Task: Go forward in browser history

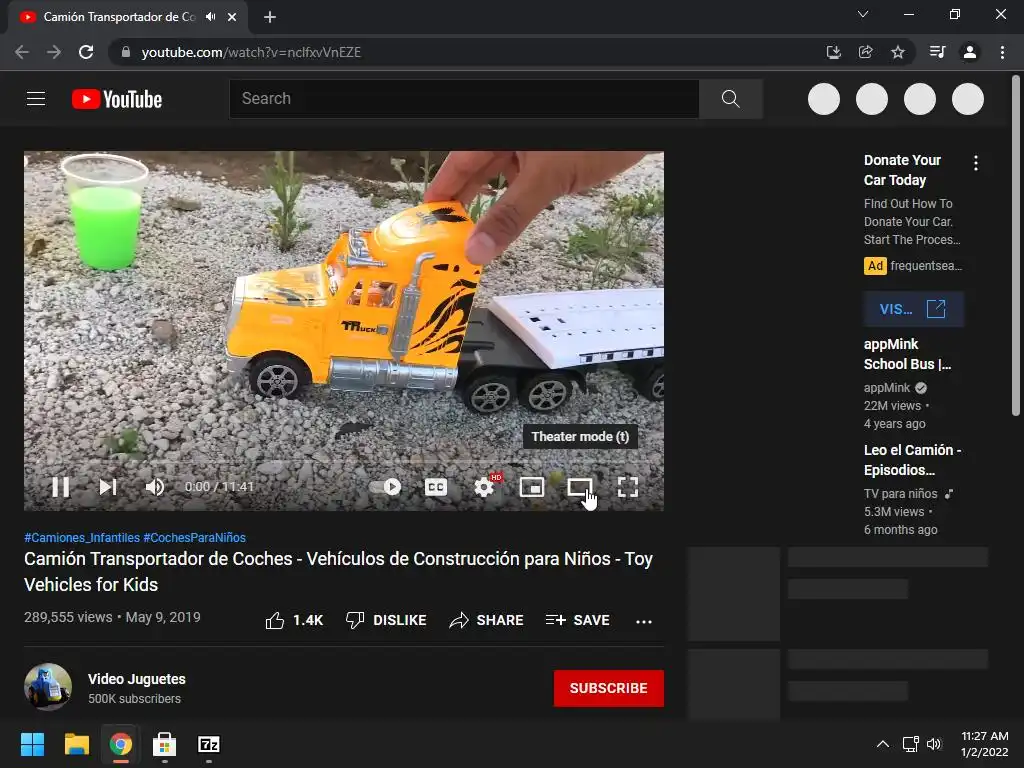Action: [54, 52]
